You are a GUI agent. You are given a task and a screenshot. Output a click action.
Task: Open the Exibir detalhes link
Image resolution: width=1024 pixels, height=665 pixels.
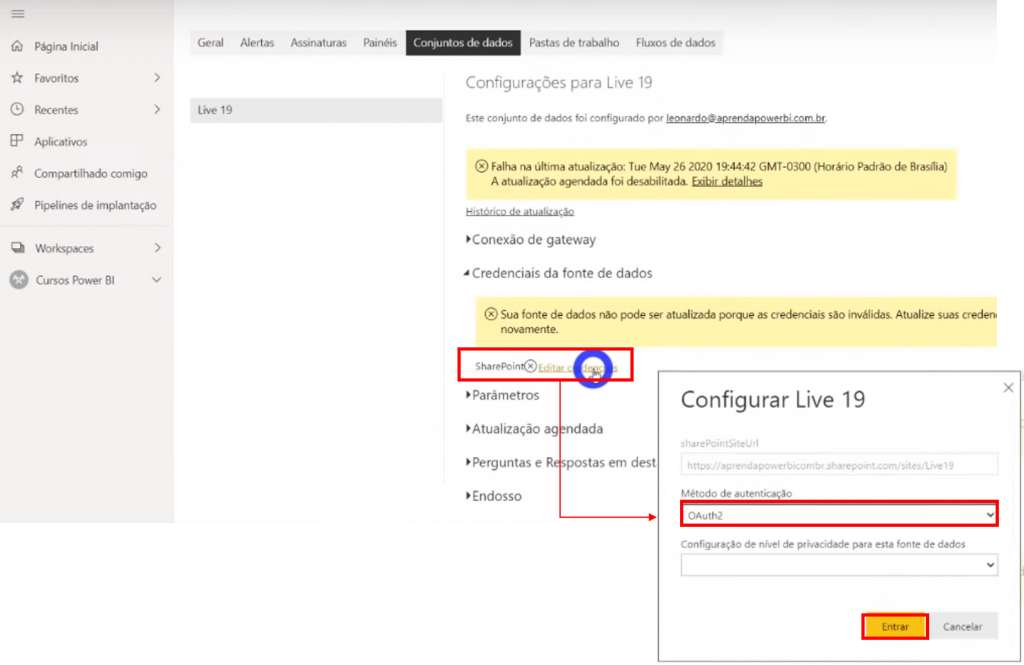tap(727, 182)
